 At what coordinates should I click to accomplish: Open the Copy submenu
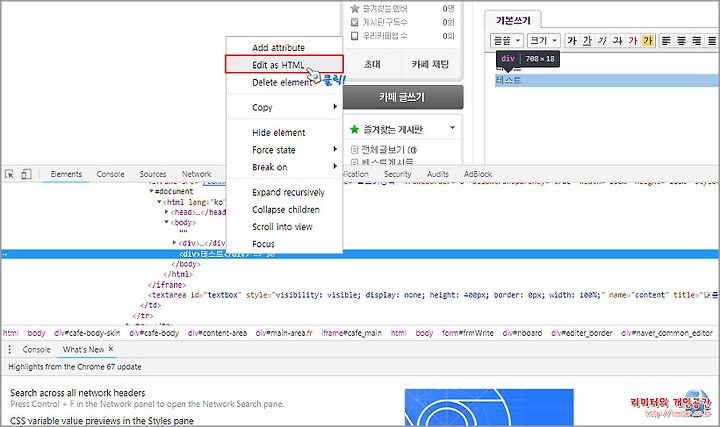coord(285,107)
